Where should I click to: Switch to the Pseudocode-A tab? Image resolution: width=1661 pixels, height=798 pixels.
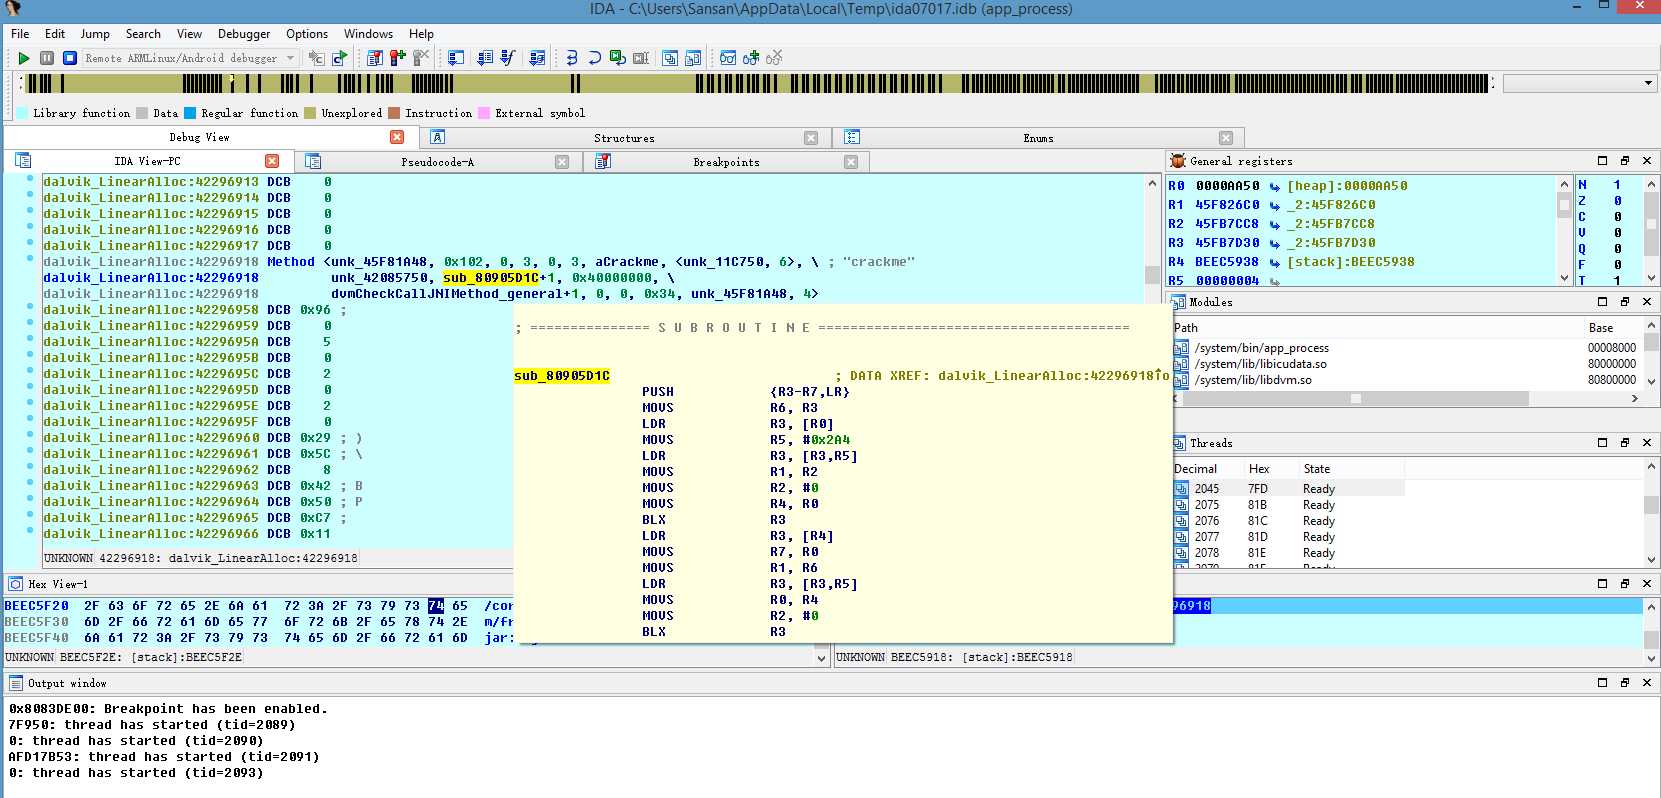click(x=437, y=162)
